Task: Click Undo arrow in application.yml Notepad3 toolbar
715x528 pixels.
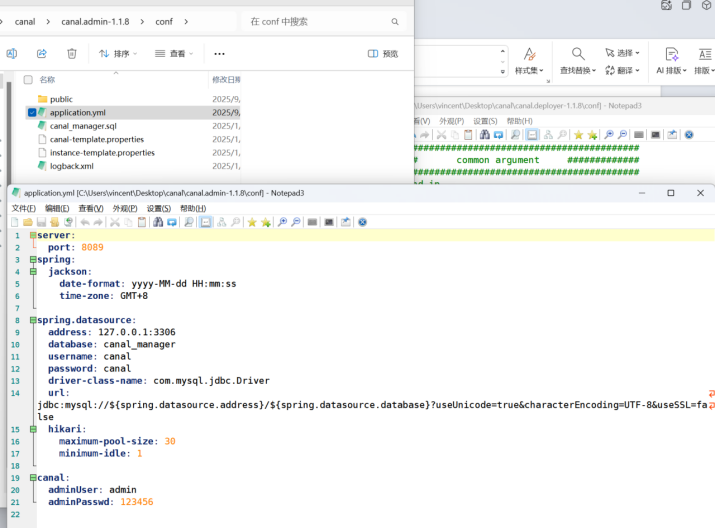Action: (85, 222)
